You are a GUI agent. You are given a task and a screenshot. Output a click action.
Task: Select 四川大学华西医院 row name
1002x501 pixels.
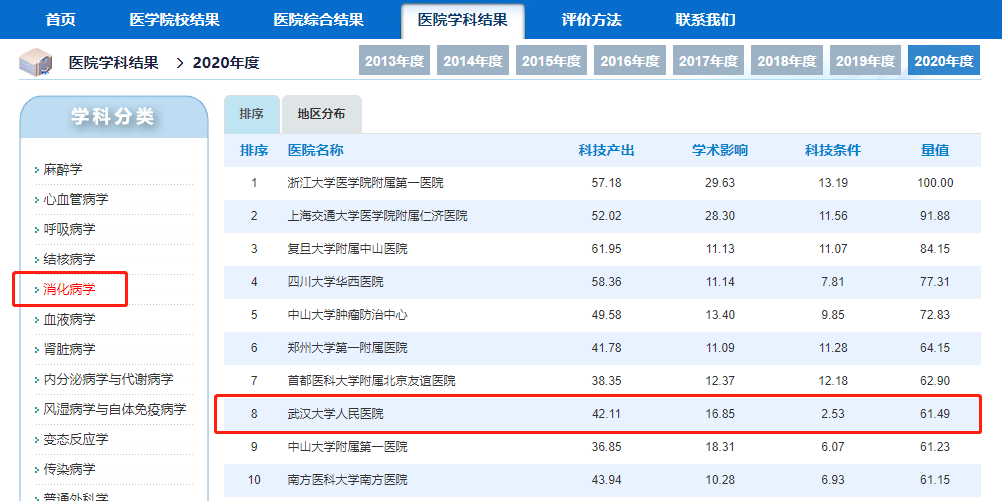point(335,282)
